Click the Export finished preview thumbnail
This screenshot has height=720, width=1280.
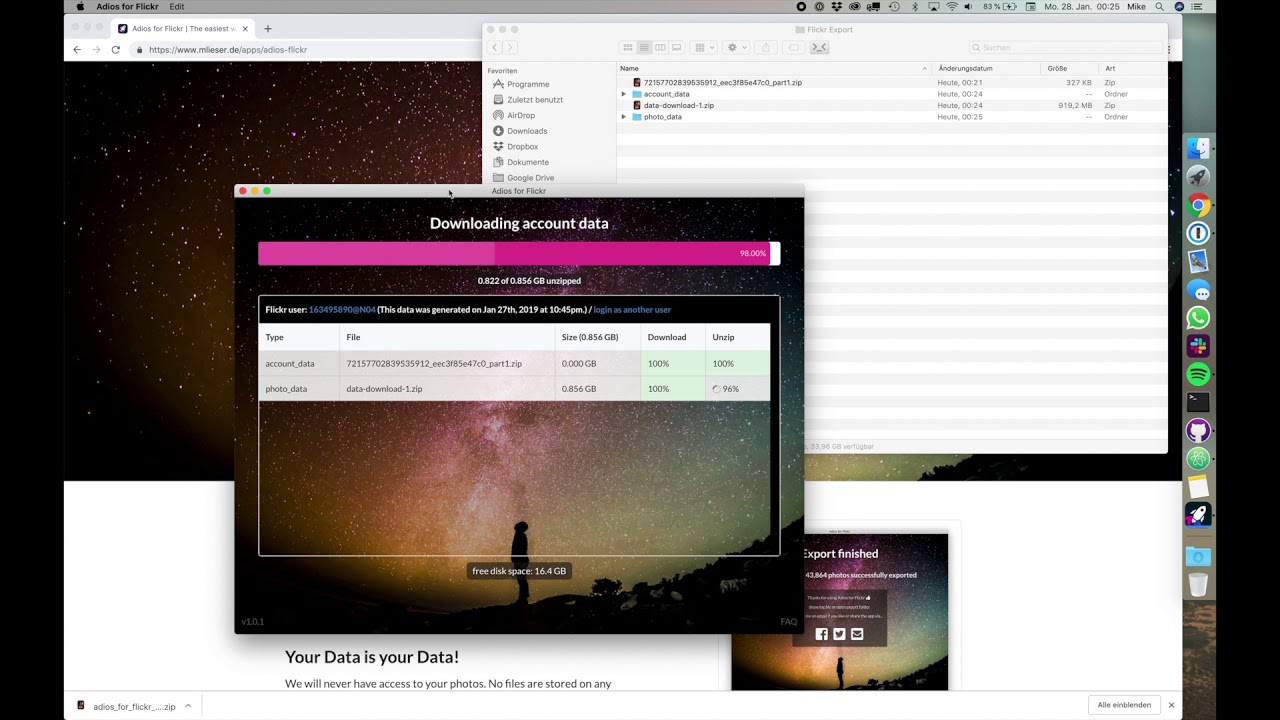point(839,612)
